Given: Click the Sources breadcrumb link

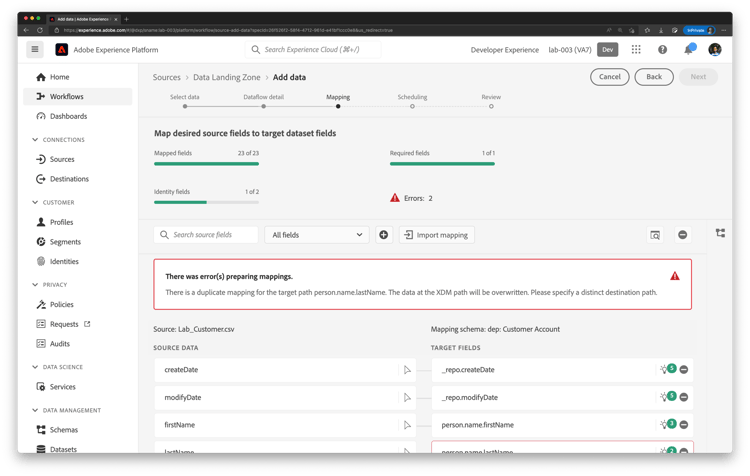Looking at the screenshot, I should coord(166,77).
